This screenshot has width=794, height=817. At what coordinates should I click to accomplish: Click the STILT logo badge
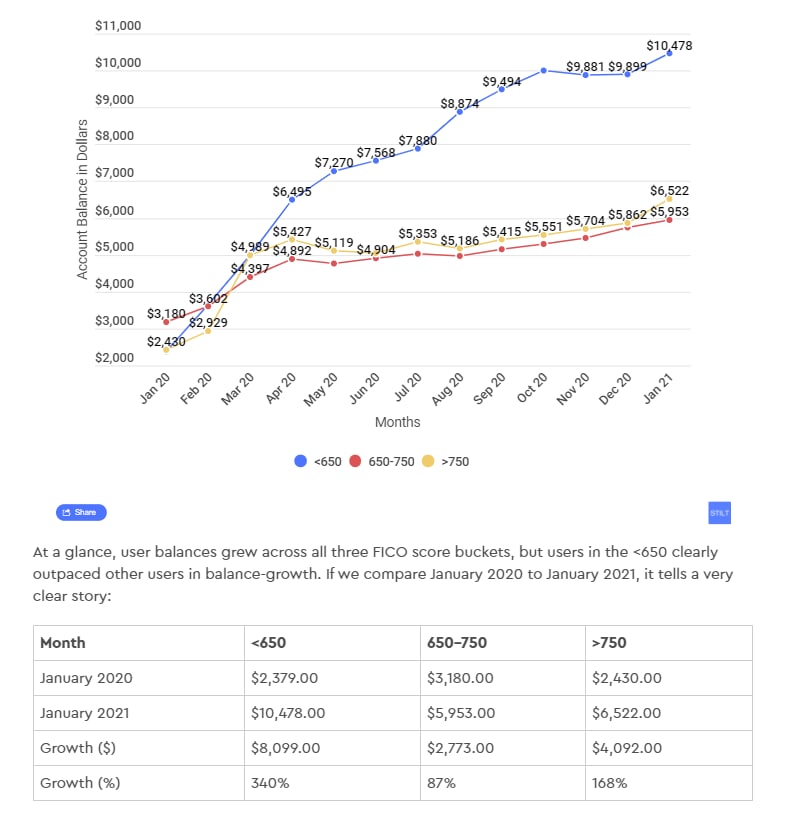point(720,512)
